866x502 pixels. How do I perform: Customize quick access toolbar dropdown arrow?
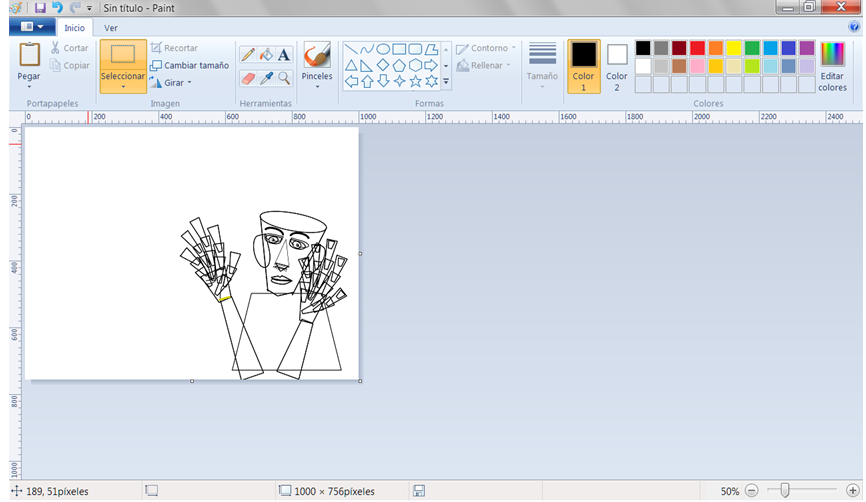(x=89, y=8)
